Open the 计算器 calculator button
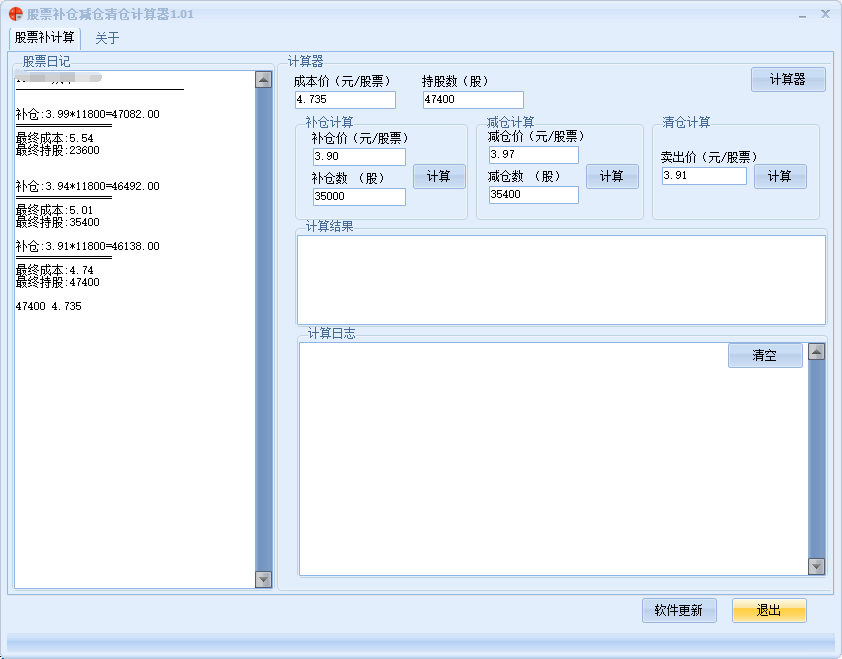 click(787, 80)
